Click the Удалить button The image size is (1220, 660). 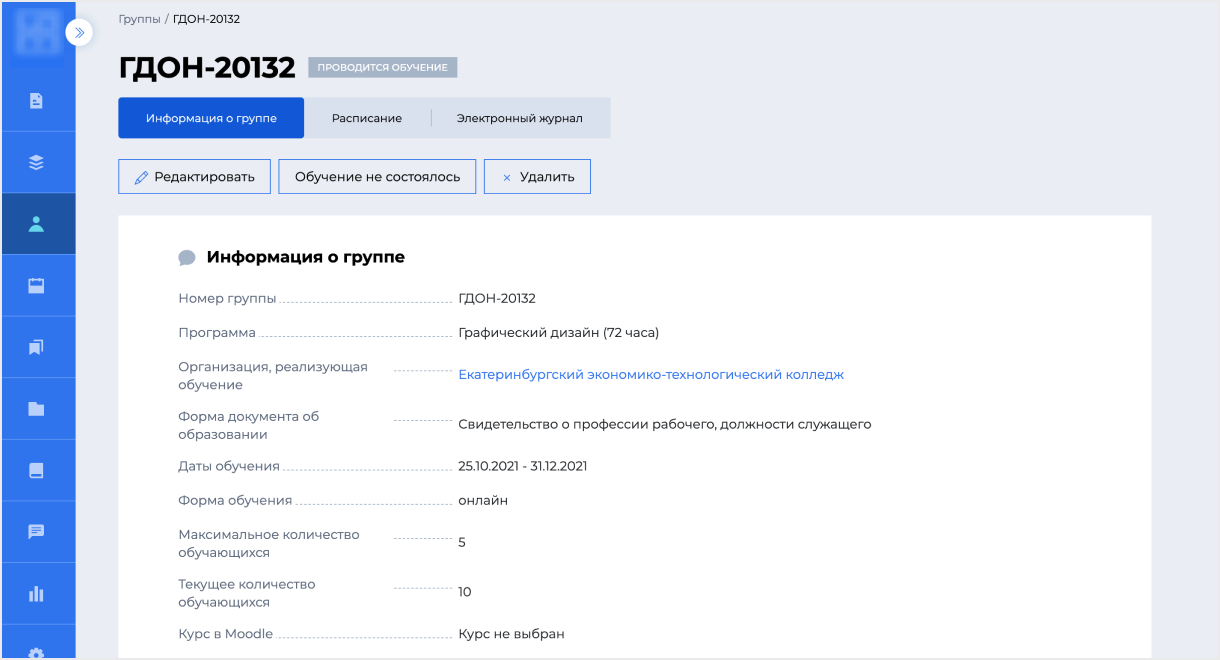(537, 177)
